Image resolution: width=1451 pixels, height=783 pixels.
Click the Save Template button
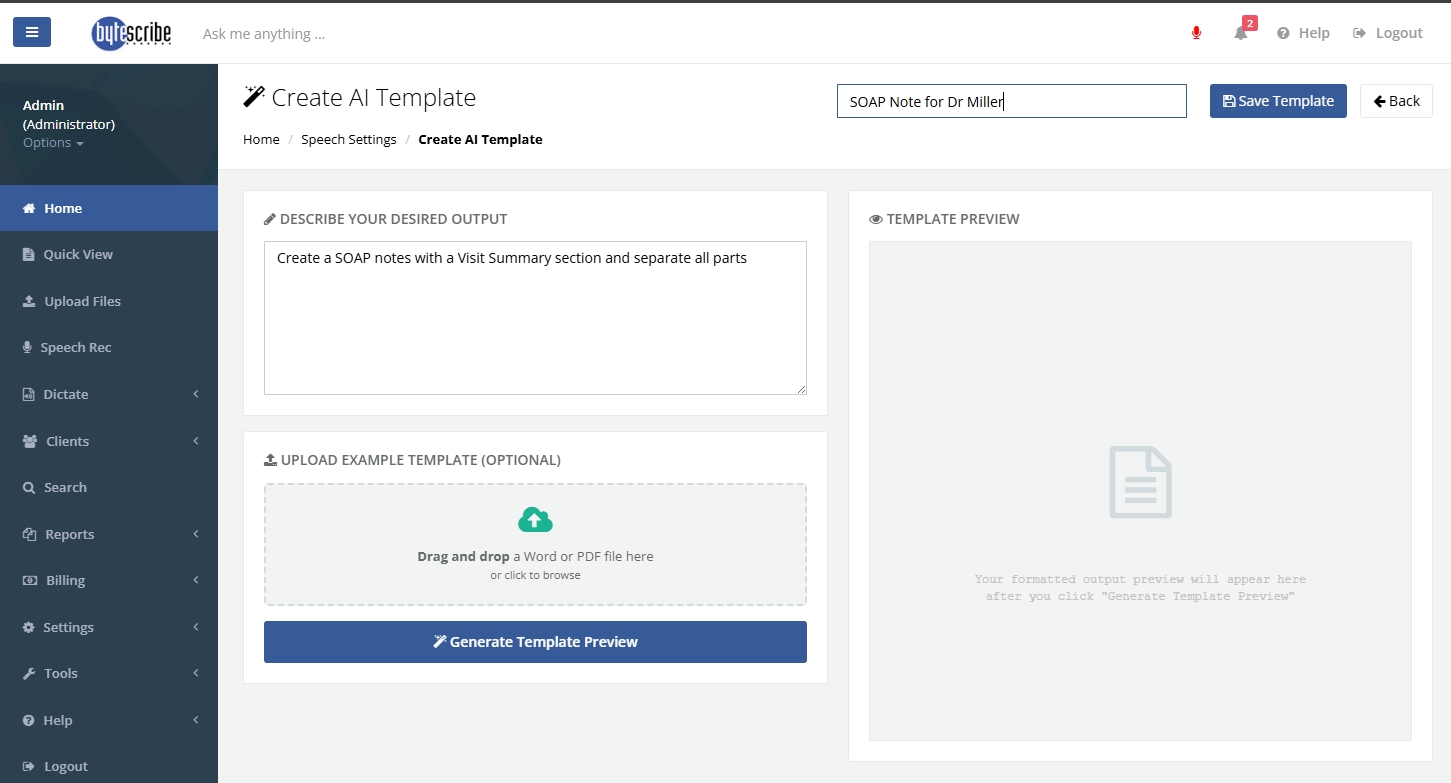(1278, 101)
